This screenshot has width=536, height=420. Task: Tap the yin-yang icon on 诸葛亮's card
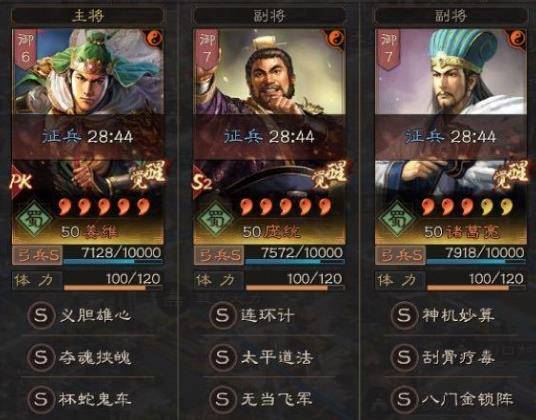pyautogui.click(x=517, y=39)
